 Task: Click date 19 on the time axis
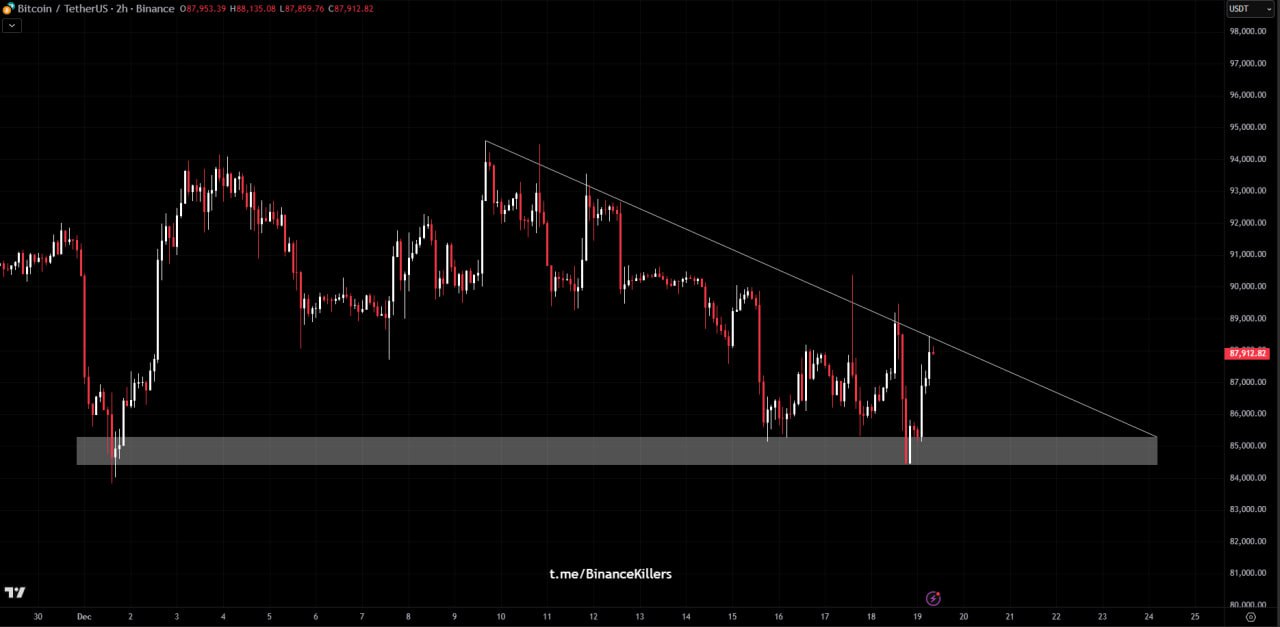917,617
